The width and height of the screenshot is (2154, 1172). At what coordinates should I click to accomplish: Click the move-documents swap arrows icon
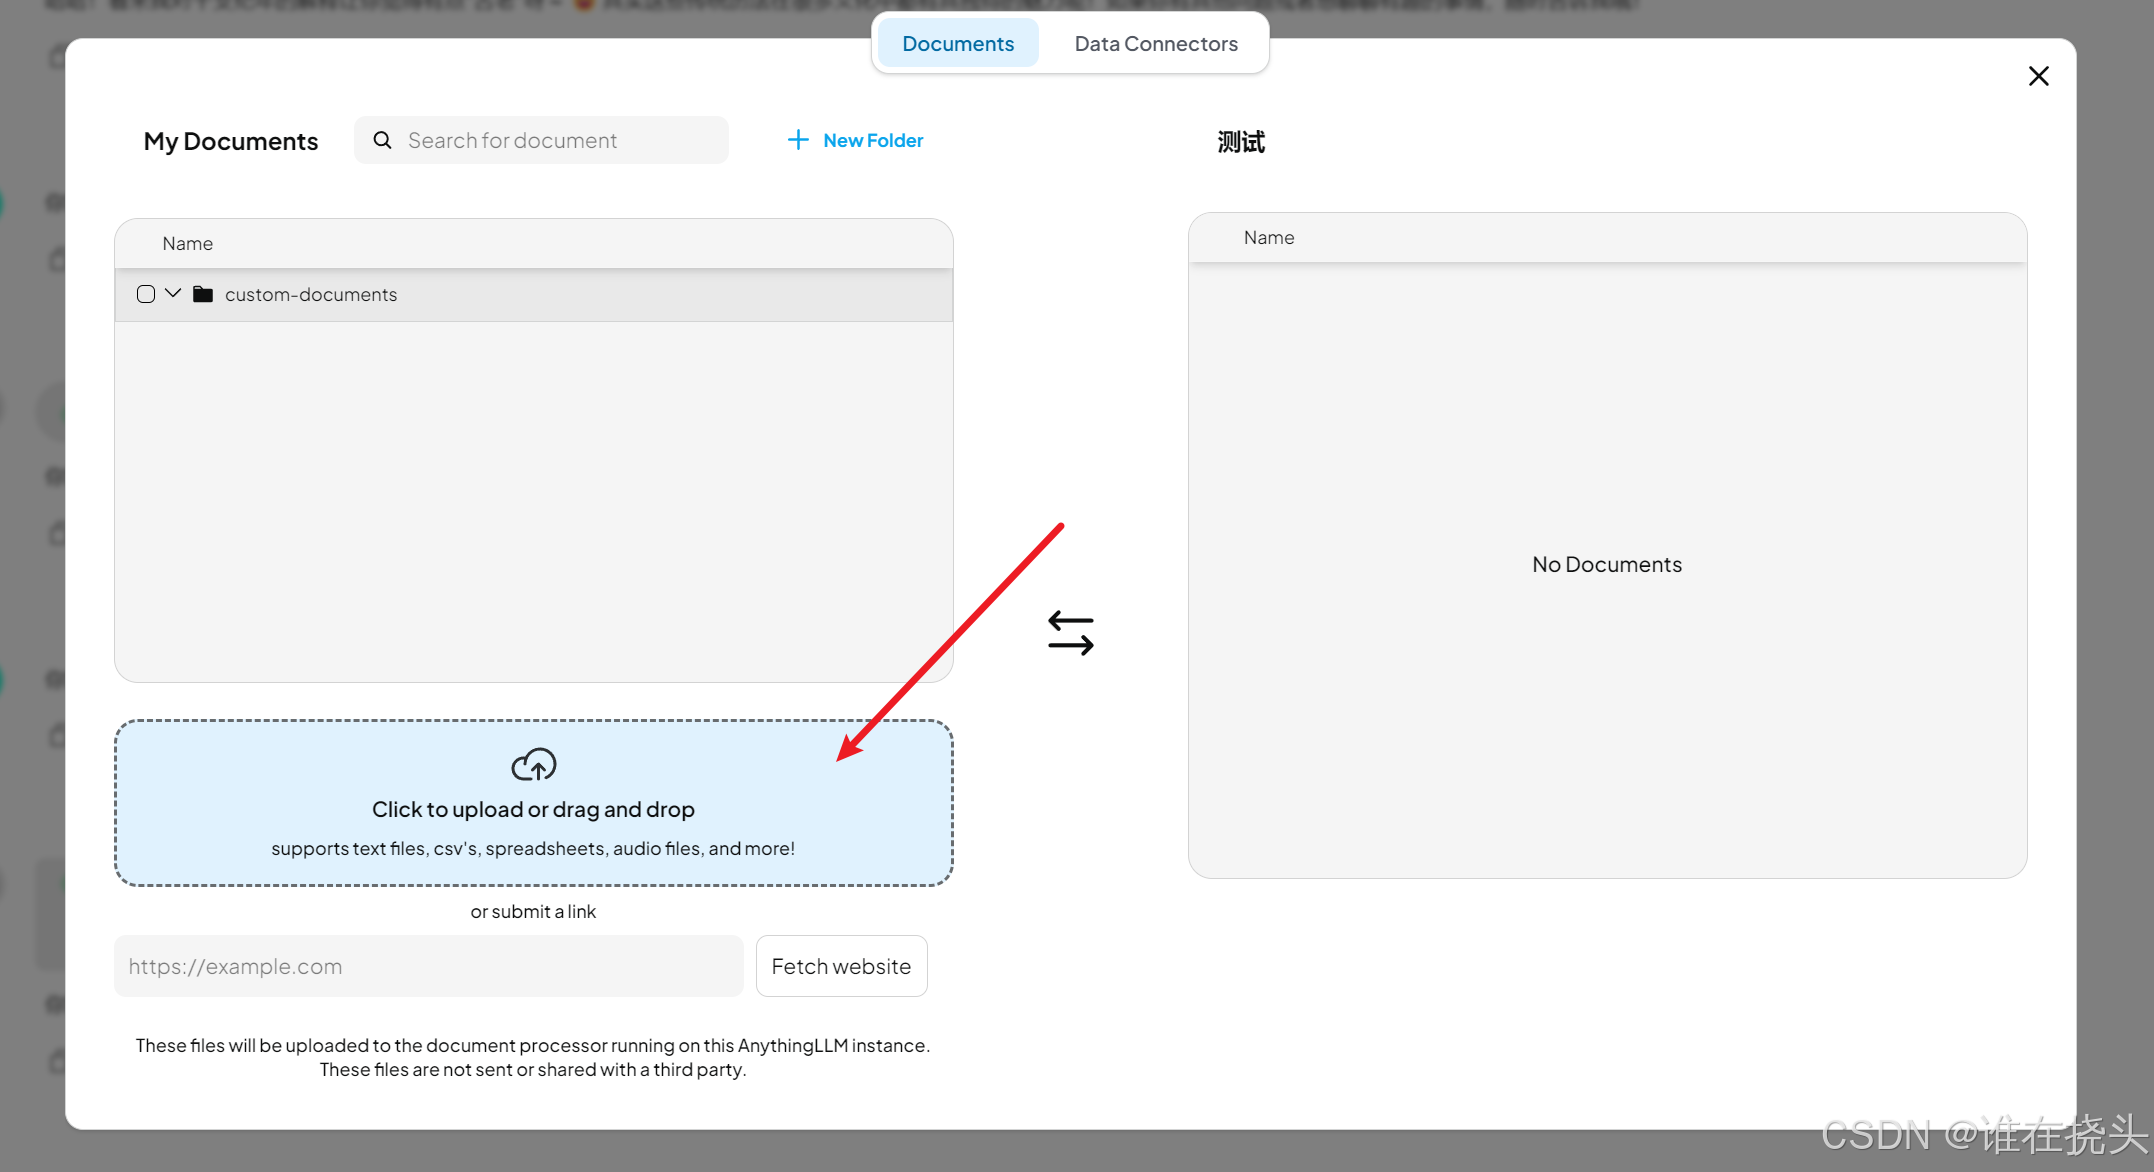[1070, 633]
